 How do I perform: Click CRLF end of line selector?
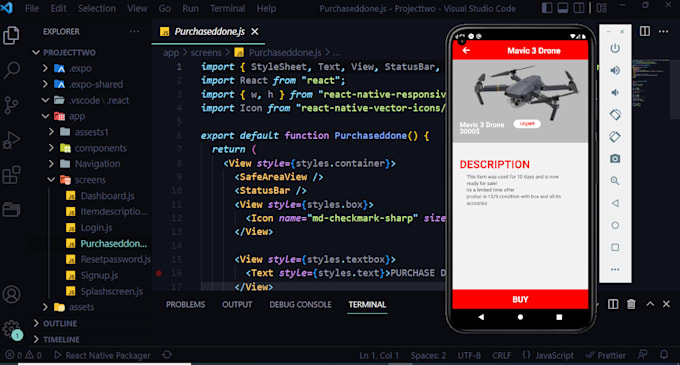pyautogui.click(x=502, y=355)
